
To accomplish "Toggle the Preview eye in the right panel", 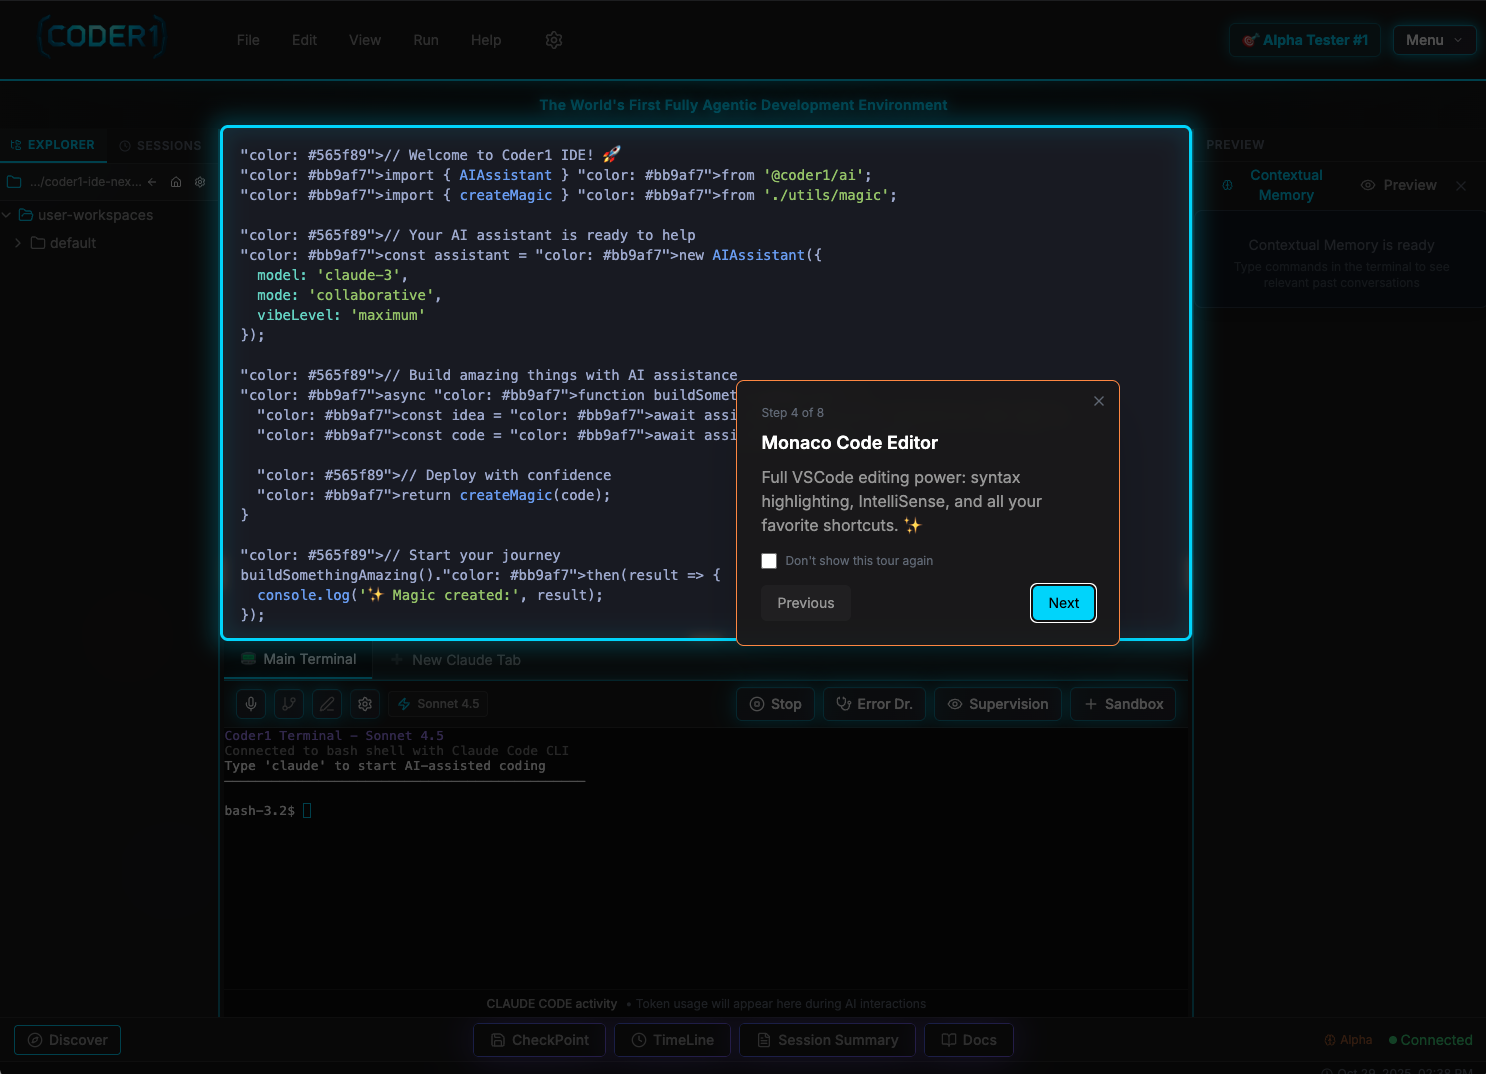I will pos(1368,185).
